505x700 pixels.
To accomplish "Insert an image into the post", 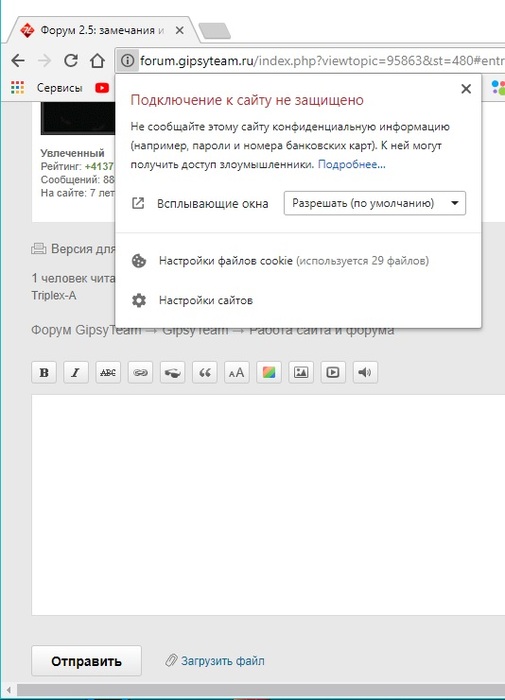I will coord(301,372).
